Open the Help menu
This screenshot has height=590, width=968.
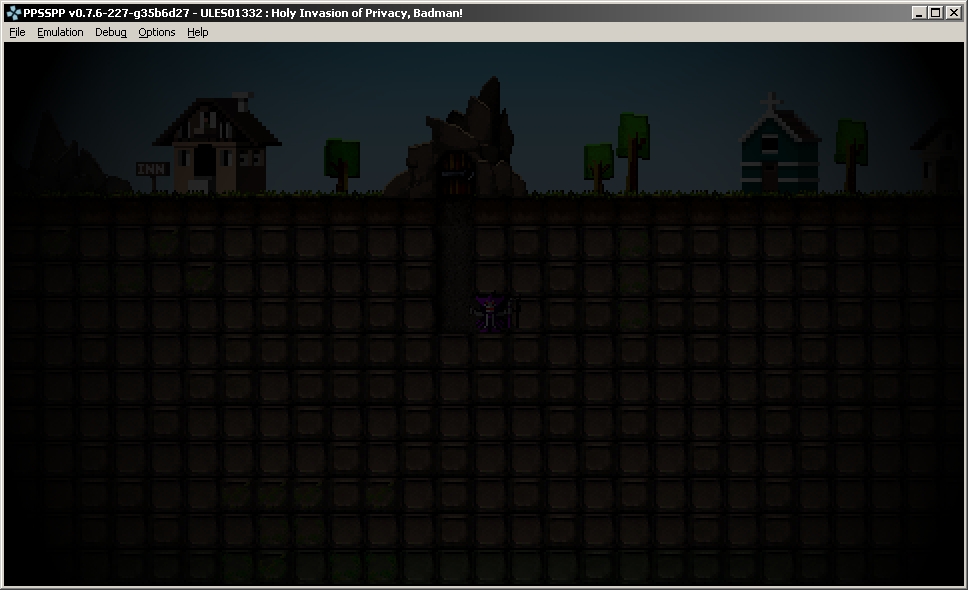[x=198, y=32]
